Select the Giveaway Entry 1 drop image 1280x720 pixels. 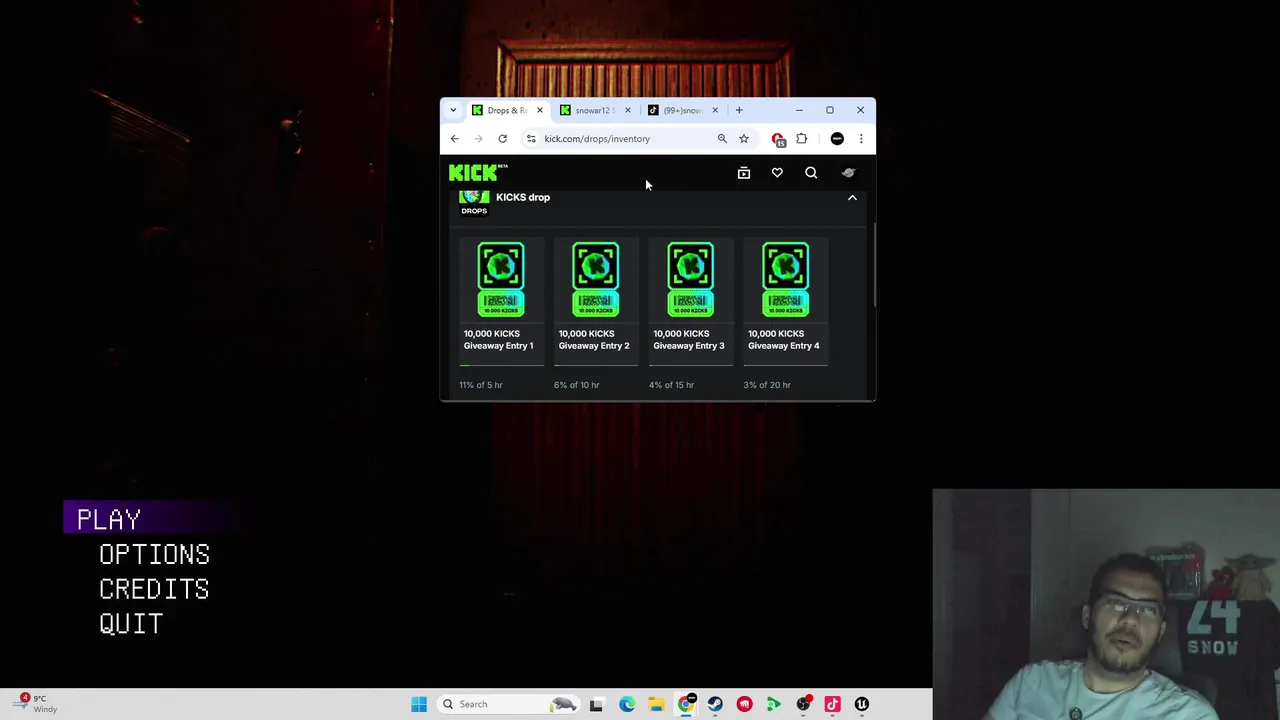(501, 279)
